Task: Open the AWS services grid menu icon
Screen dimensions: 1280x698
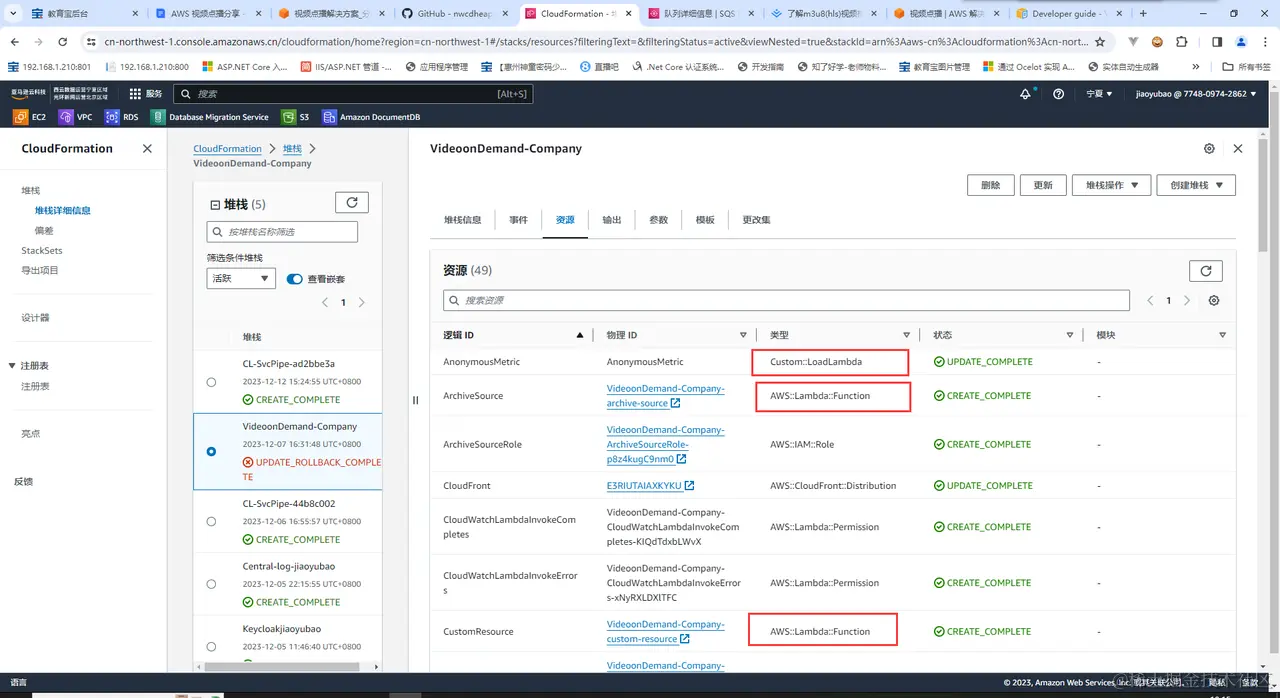Action: click(135, 93)
